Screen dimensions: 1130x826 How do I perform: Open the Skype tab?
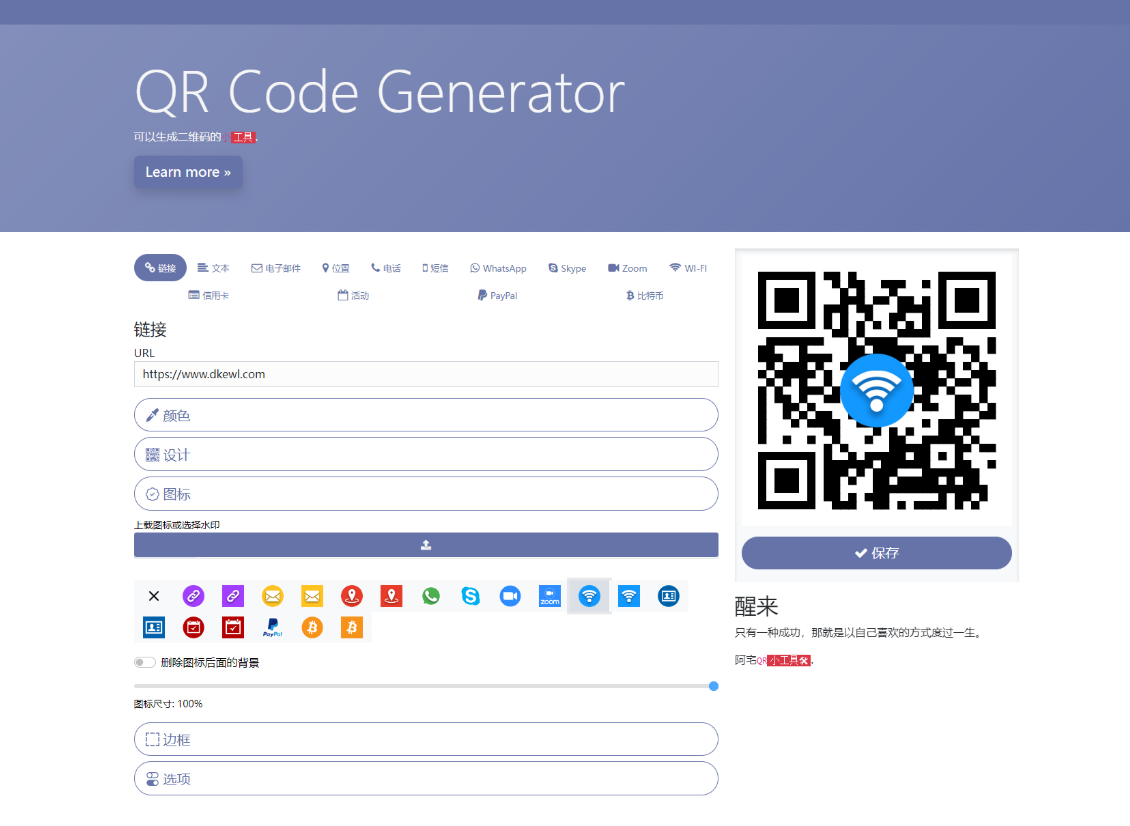click(567, 268)
